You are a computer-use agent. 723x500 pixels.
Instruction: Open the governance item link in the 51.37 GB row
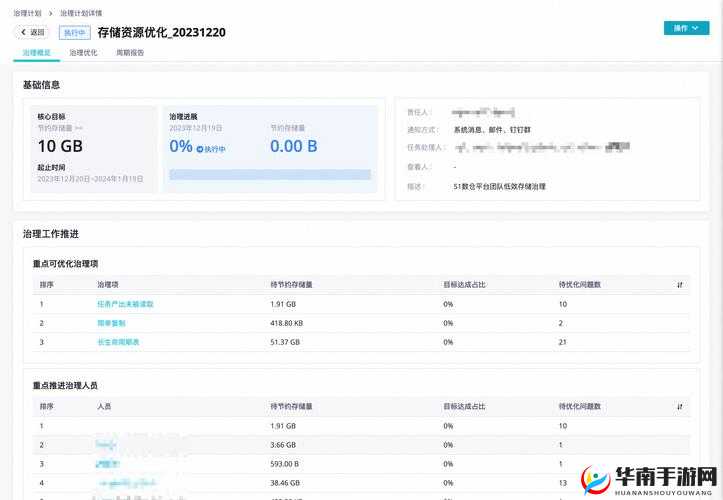[x=118, y=342]
